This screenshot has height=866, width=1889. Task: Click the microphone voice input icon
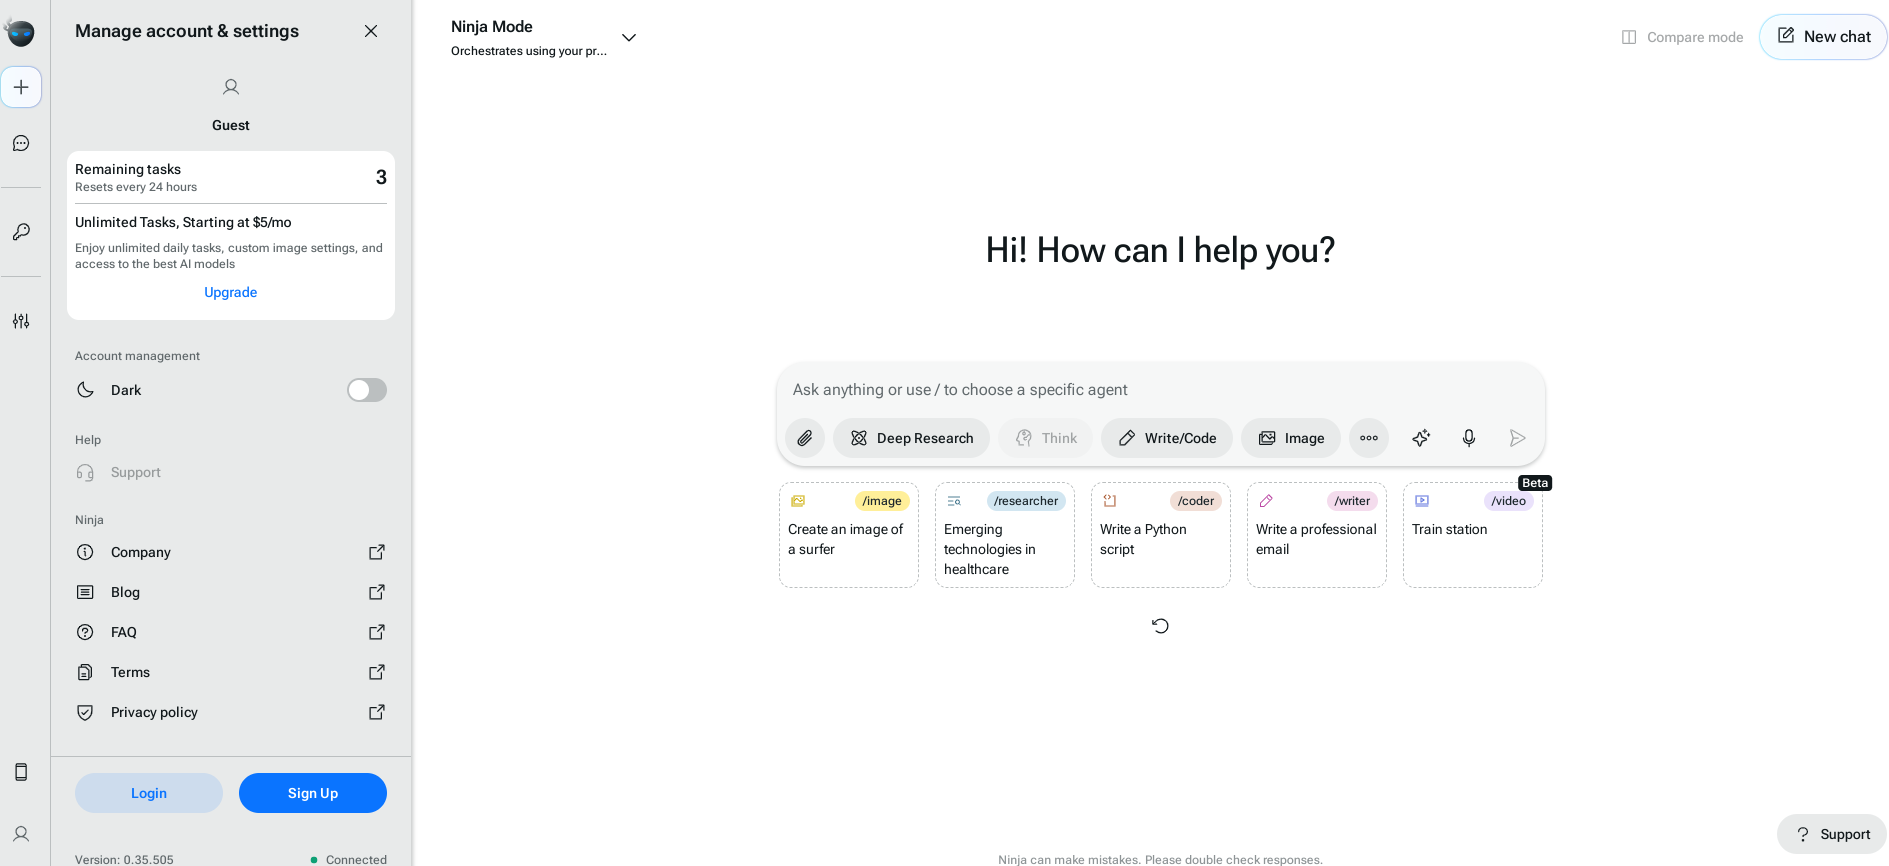[x=1468, y=438]
